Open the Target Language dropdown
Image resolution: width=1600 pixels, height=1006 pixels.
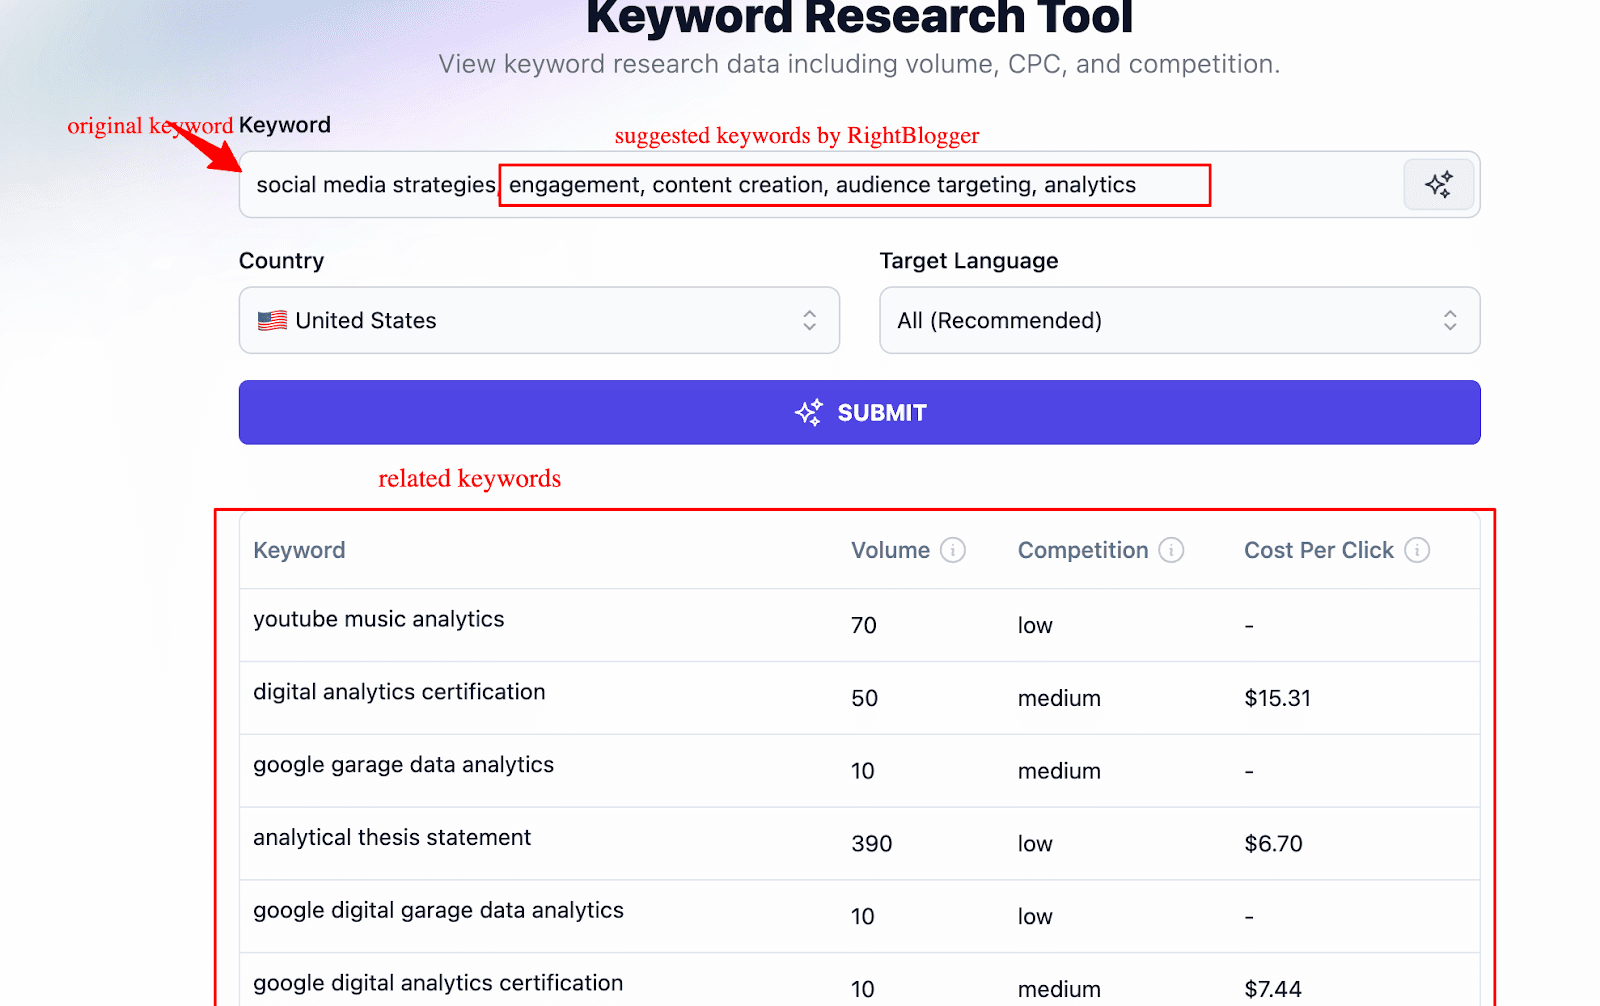coord(1178,320)
